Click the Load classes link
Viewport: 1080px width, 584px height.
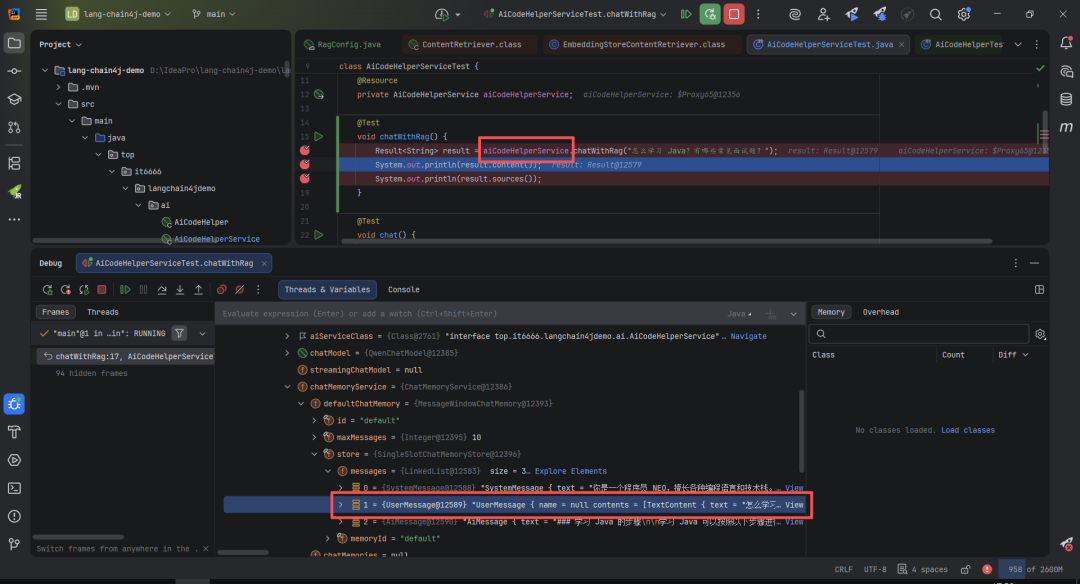tap(968, 430)
